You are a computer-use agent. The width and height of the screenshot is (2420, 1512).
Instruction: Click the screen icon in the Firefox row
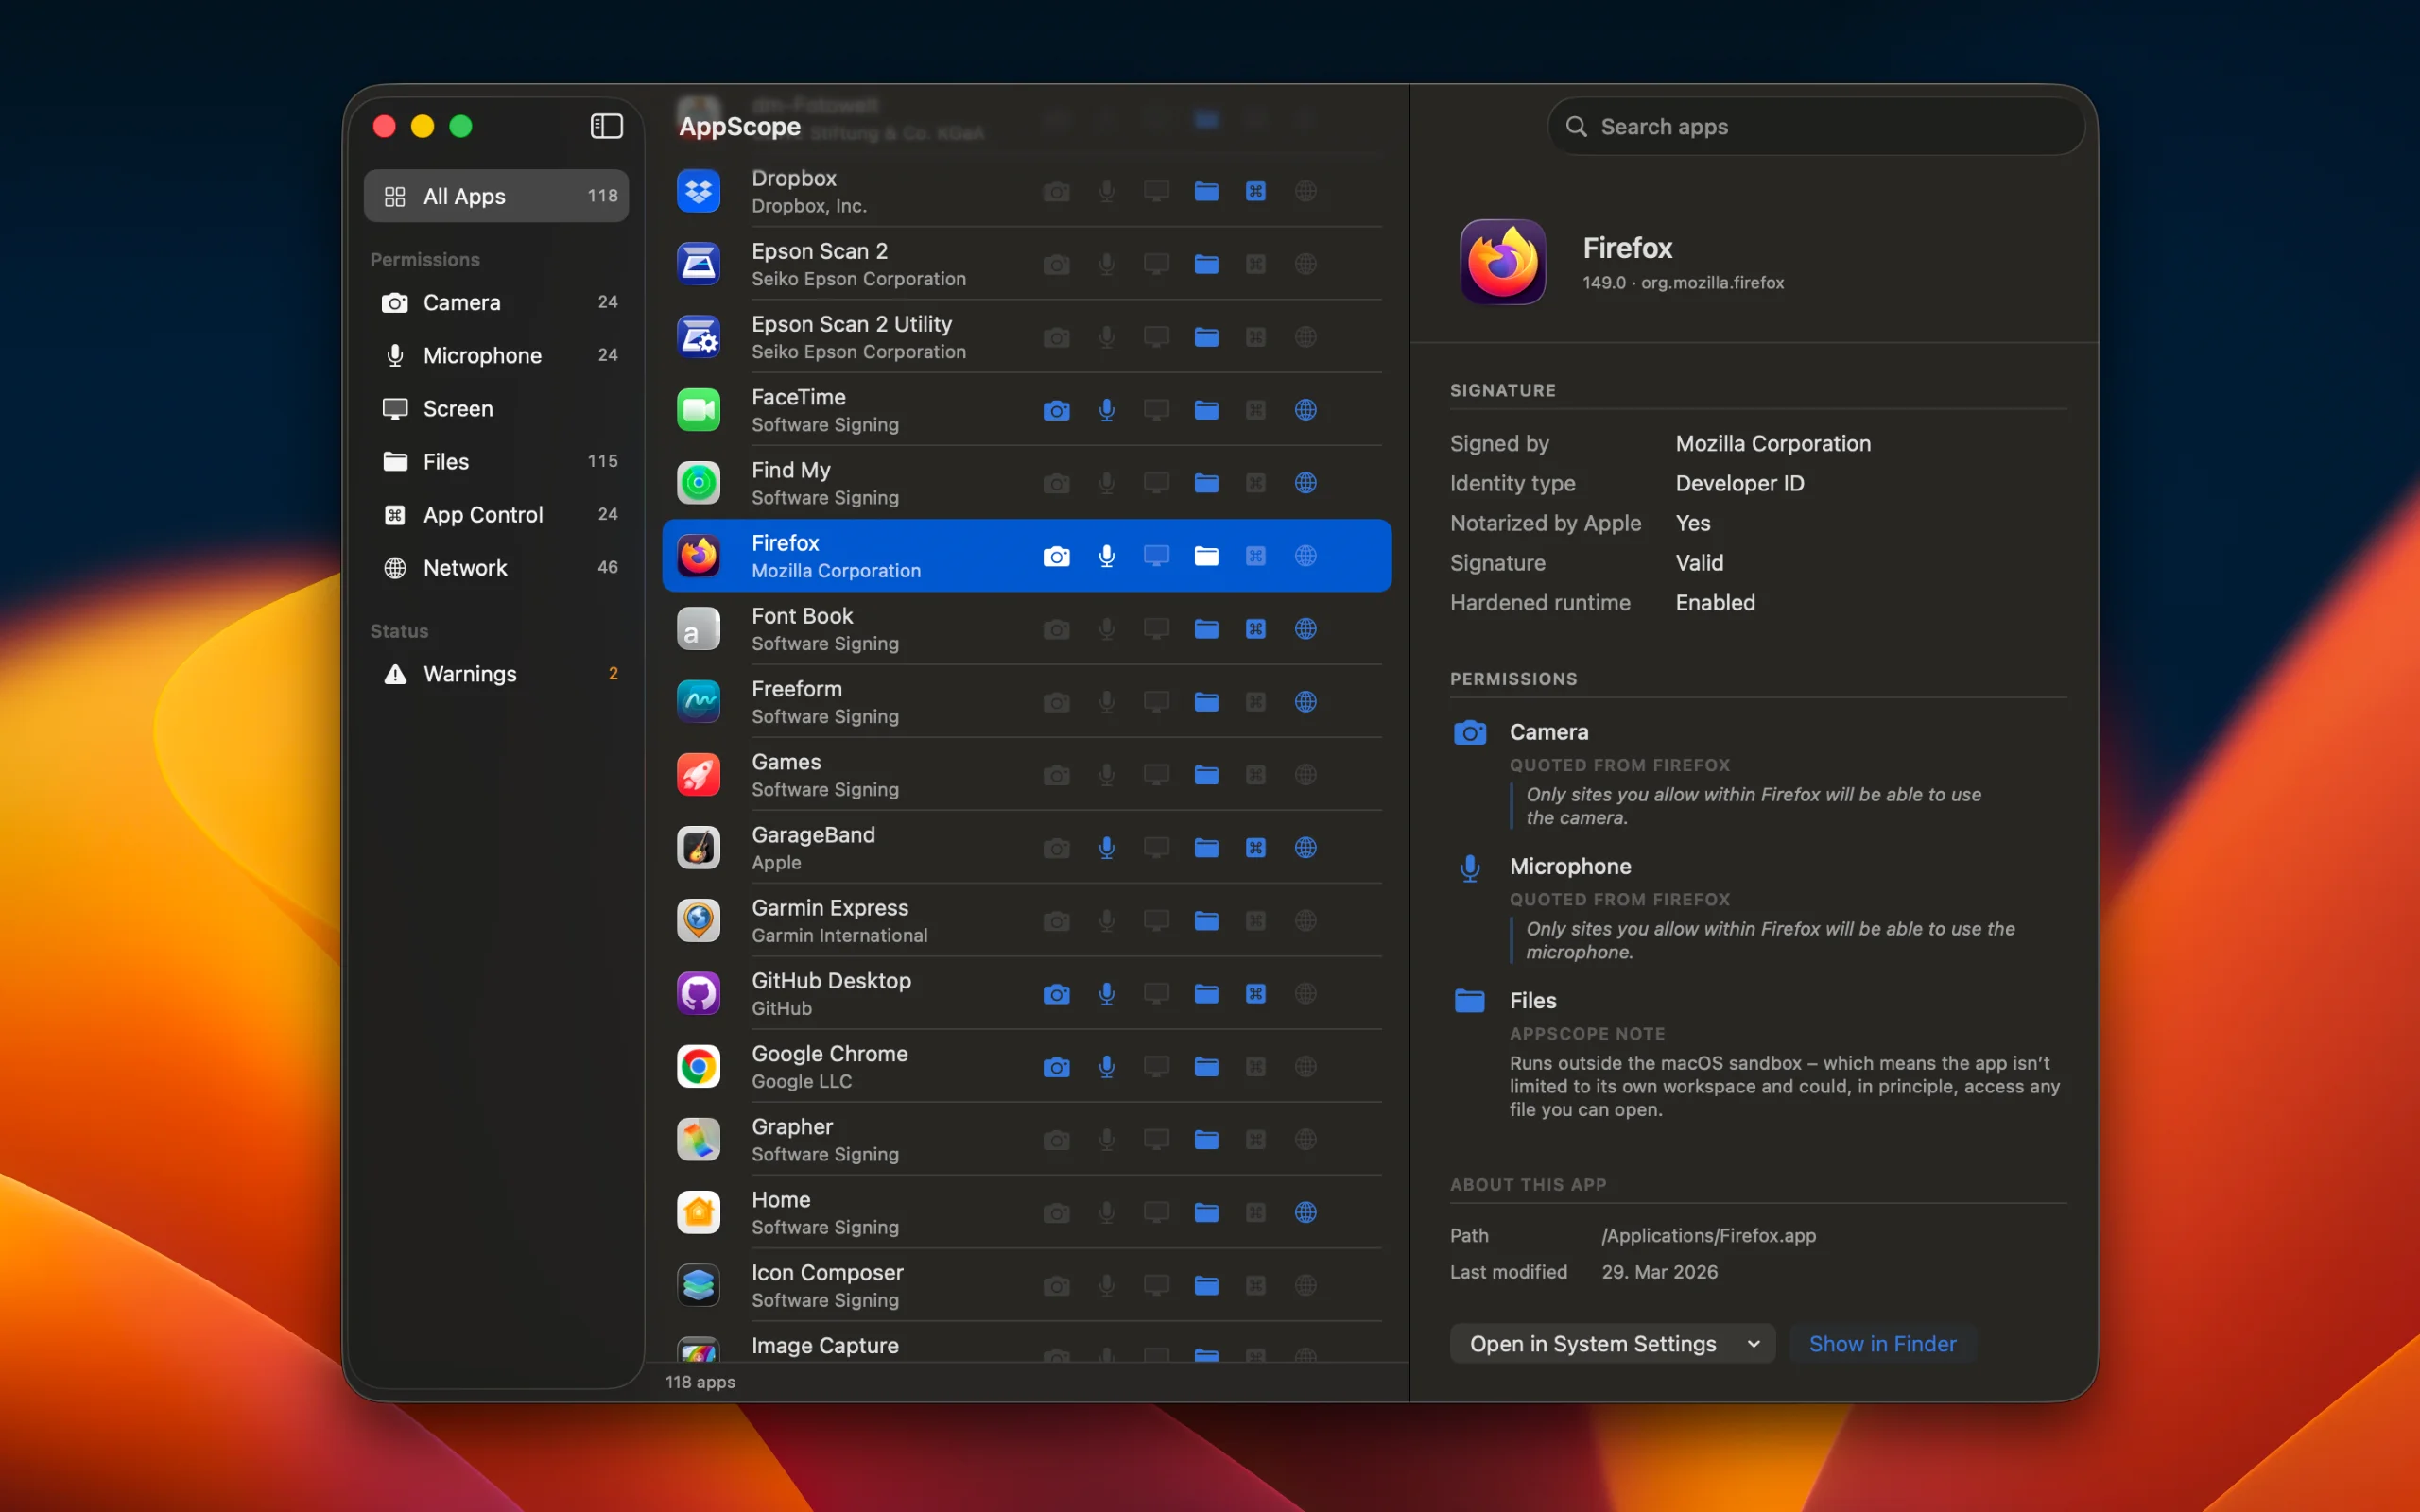tap(1156, 556)
